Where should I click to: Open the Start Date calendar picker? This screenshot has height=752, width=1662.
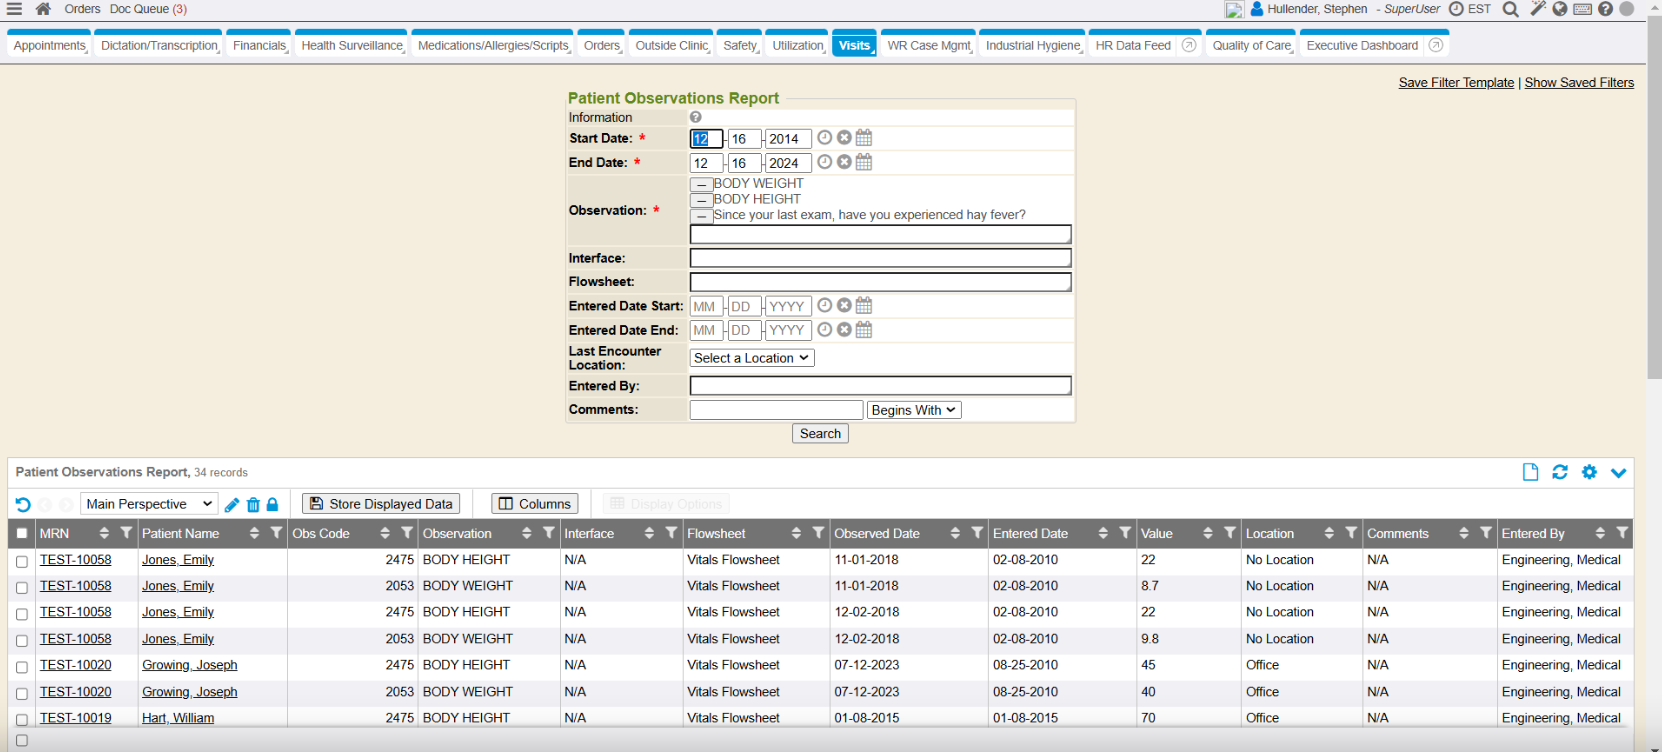(x=864, y=138)
